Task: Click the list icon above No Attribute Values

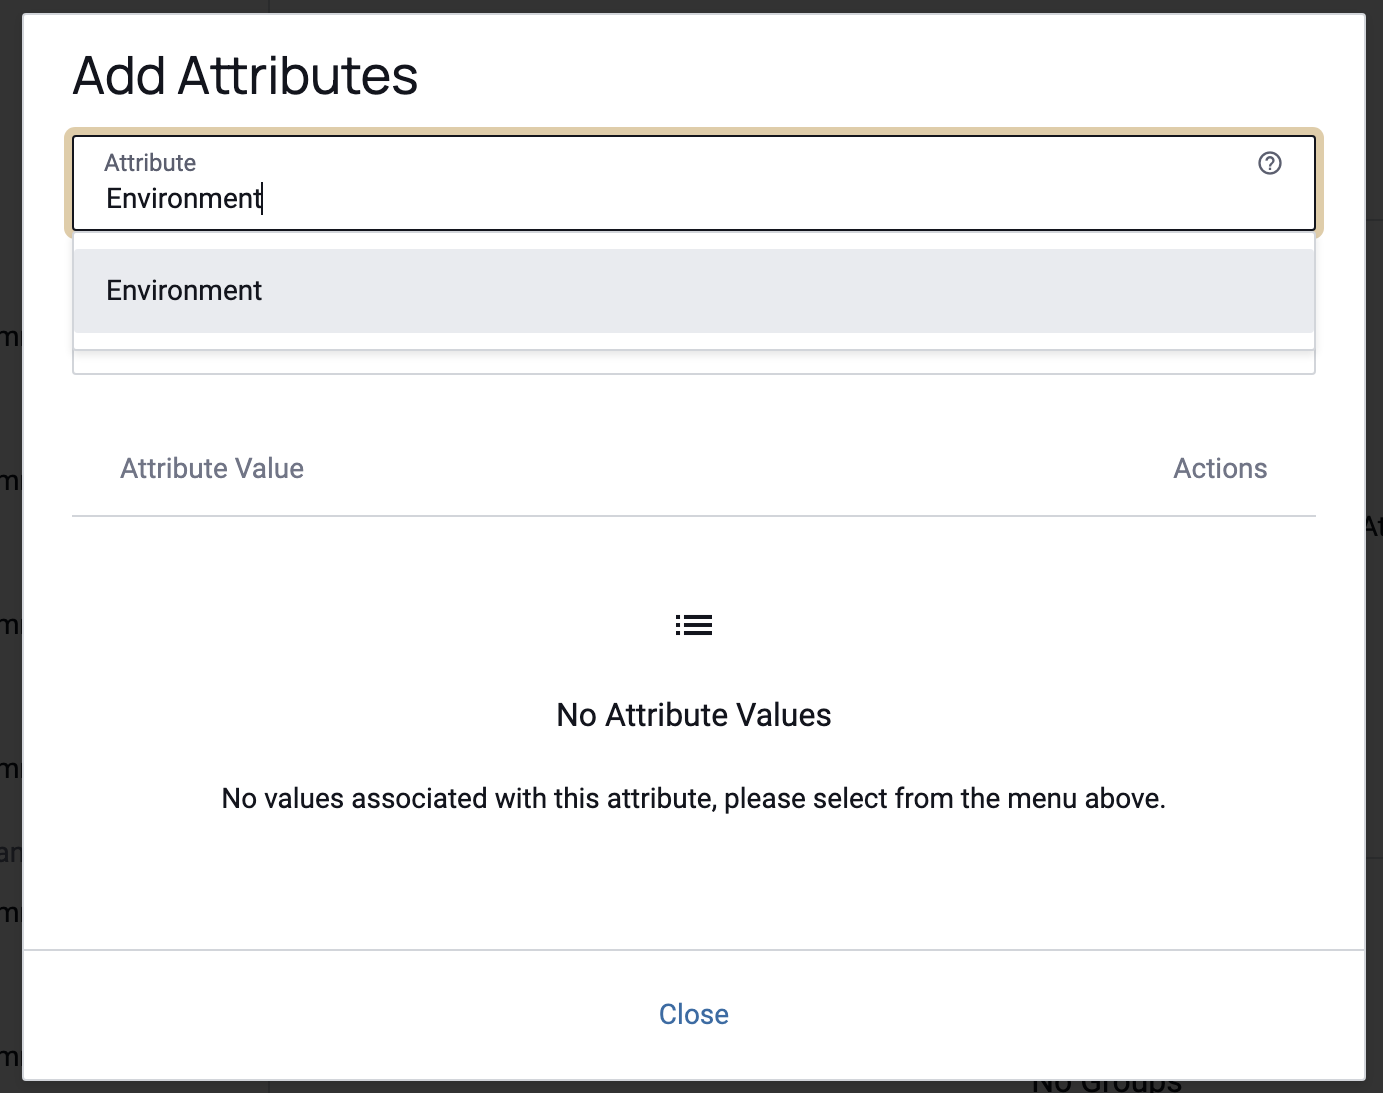Action: point(693,625)
